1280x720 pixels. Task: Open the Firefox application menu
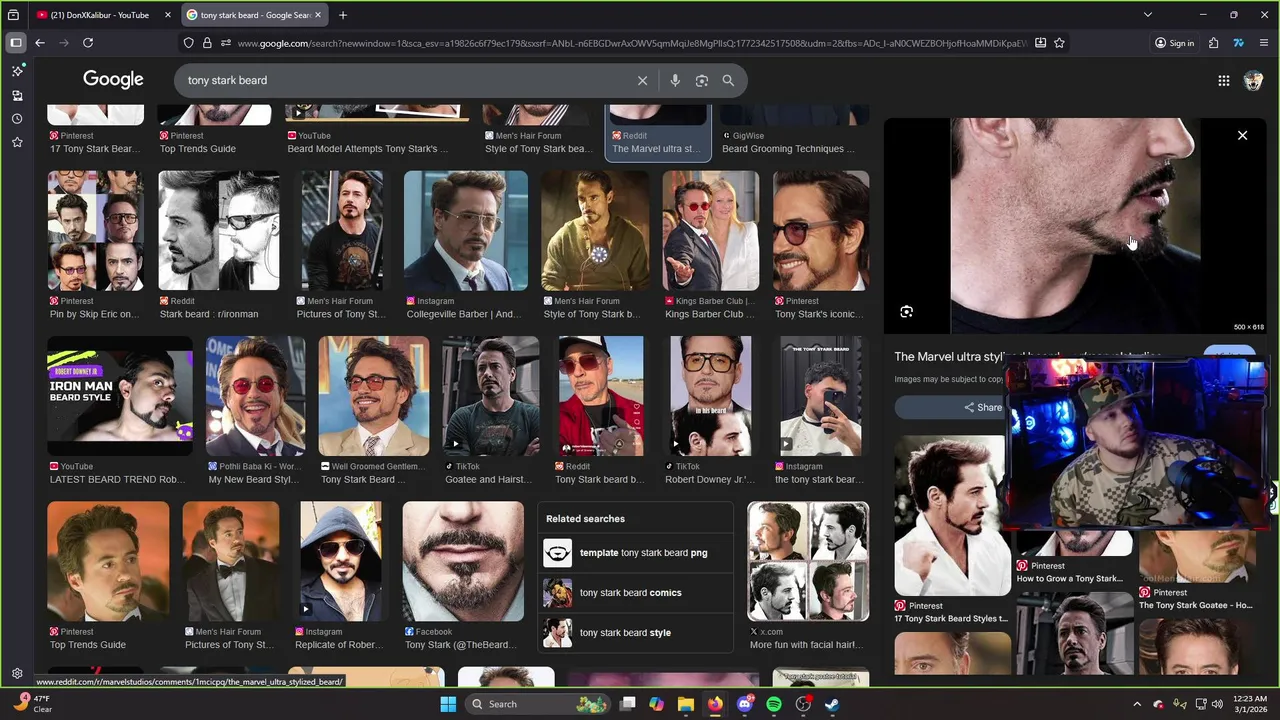click(x=1264, y=43)
